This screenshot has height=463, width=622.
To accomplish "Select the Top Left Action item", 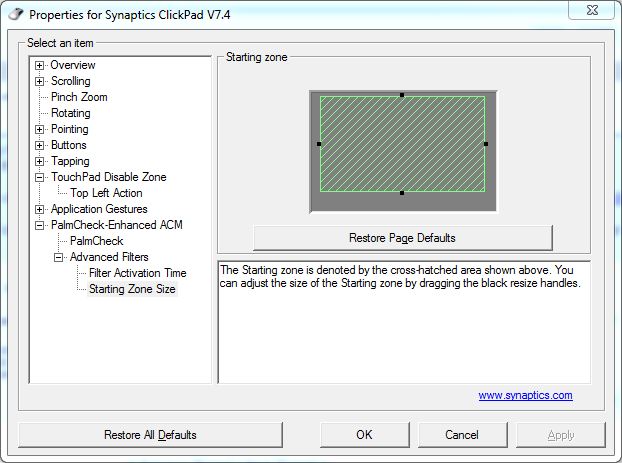I will click(106, 193).
